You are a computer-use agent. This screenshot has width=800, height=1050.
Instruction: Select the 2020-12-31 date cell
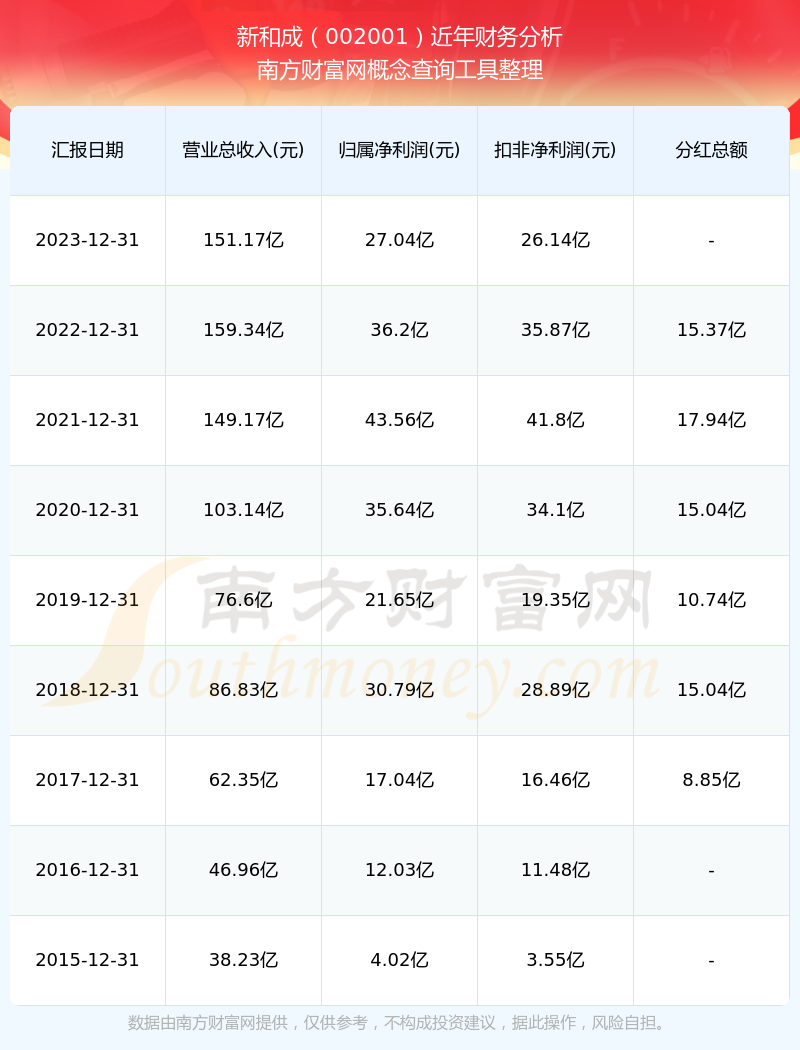pyautogui.click(x=88, y=510)
